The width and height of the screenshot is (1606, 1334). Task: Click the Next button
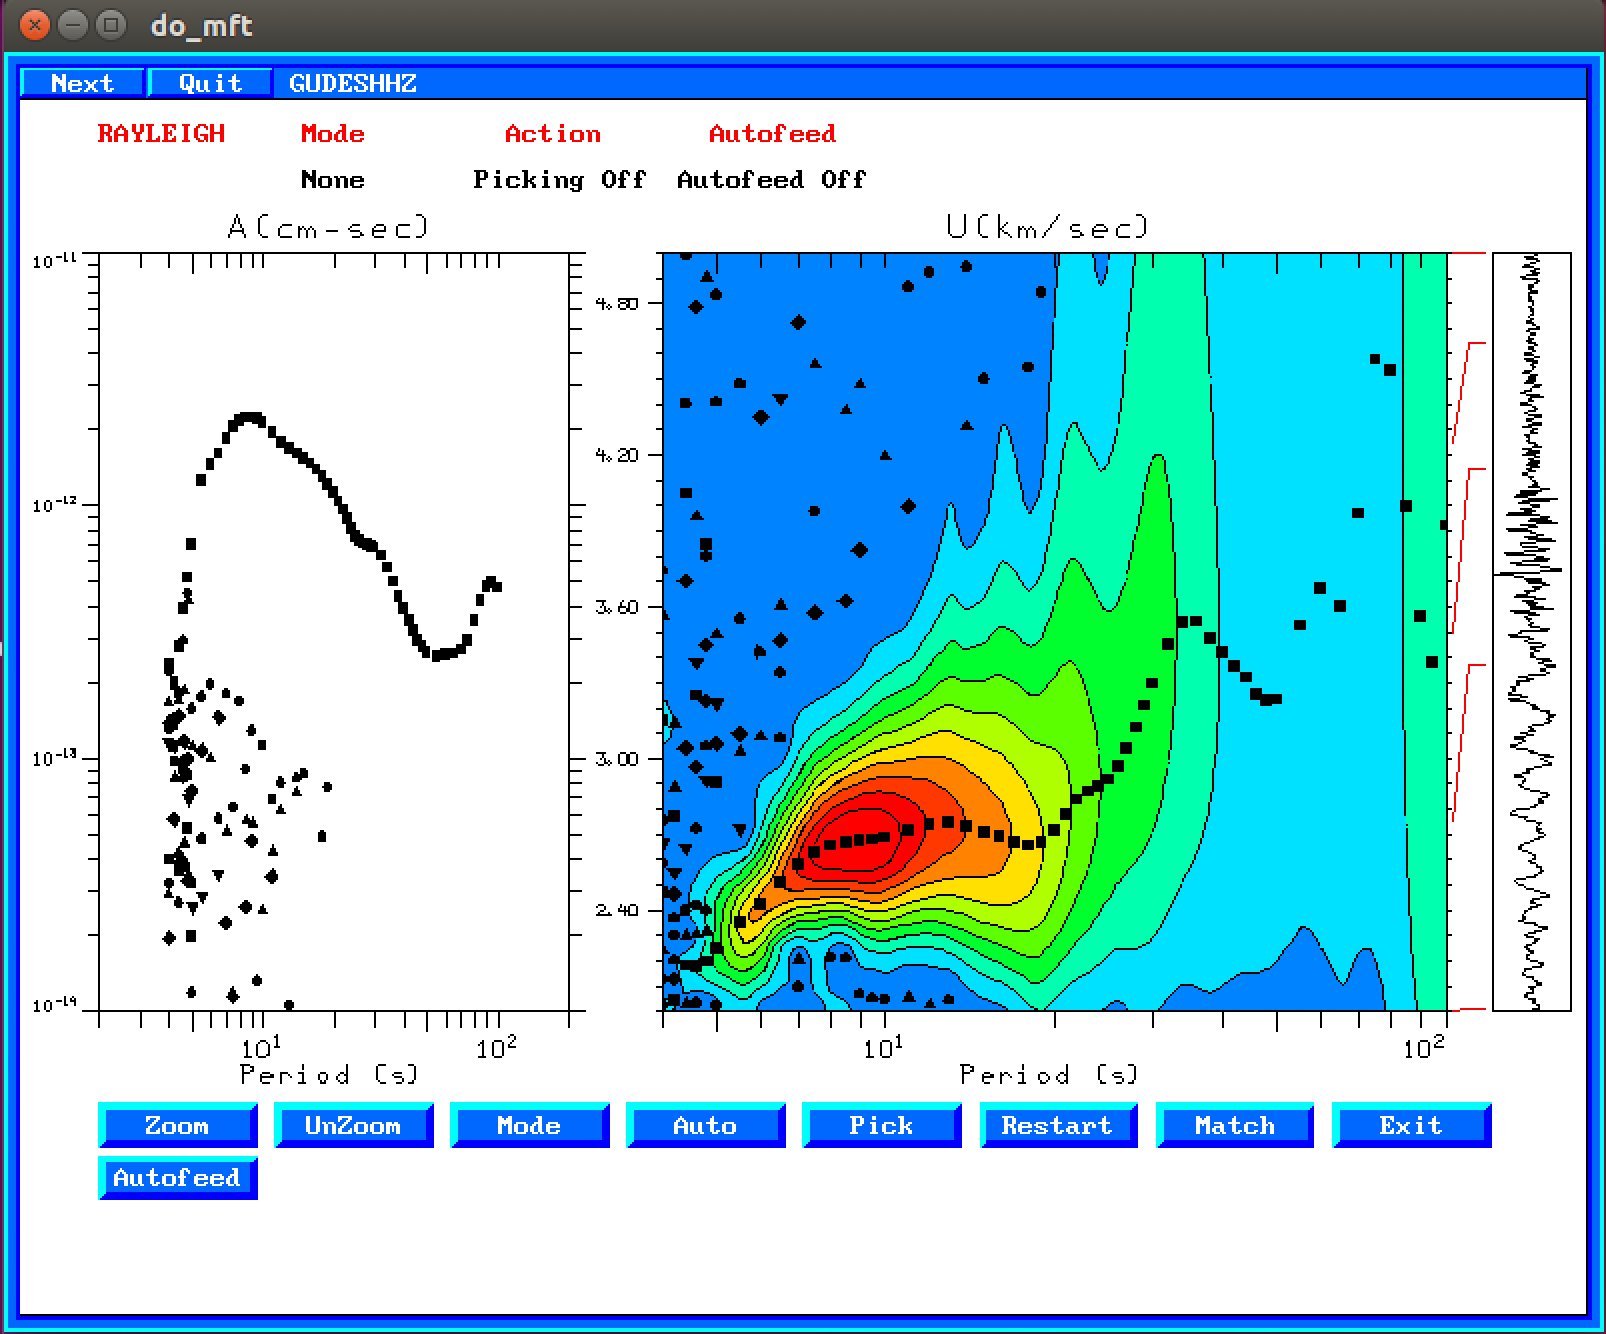(x=83, y=83)
